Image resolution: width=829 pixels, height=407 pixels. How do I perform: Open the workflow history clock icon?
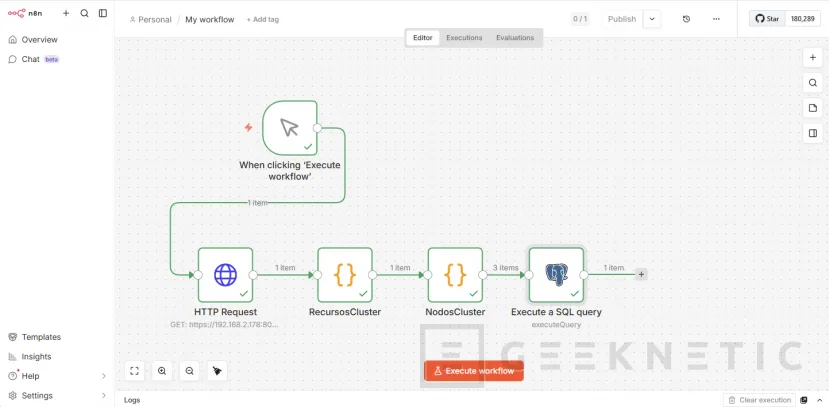tap(686, 19)
